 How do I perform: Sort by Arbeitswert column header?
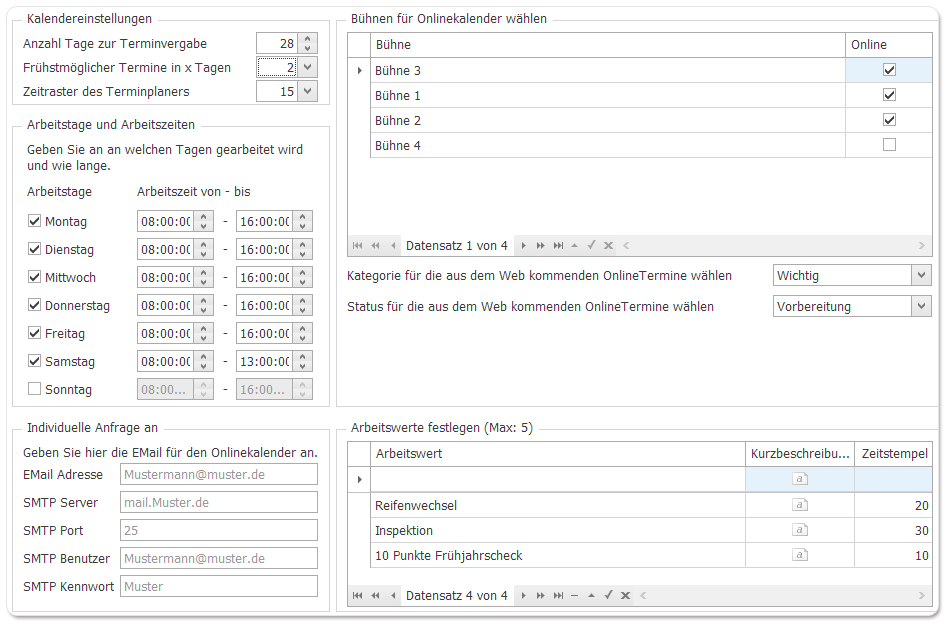[557, 454]
